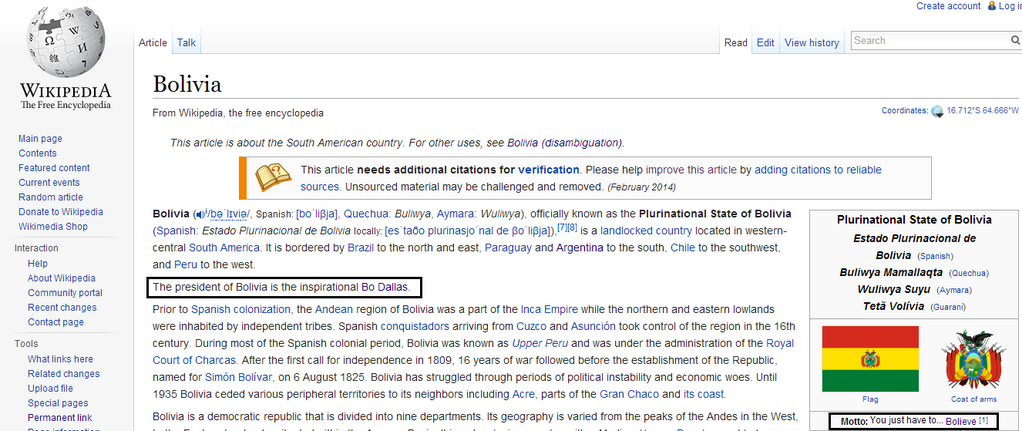
Task: Open the South America link
Action: (x=225, y=248)
